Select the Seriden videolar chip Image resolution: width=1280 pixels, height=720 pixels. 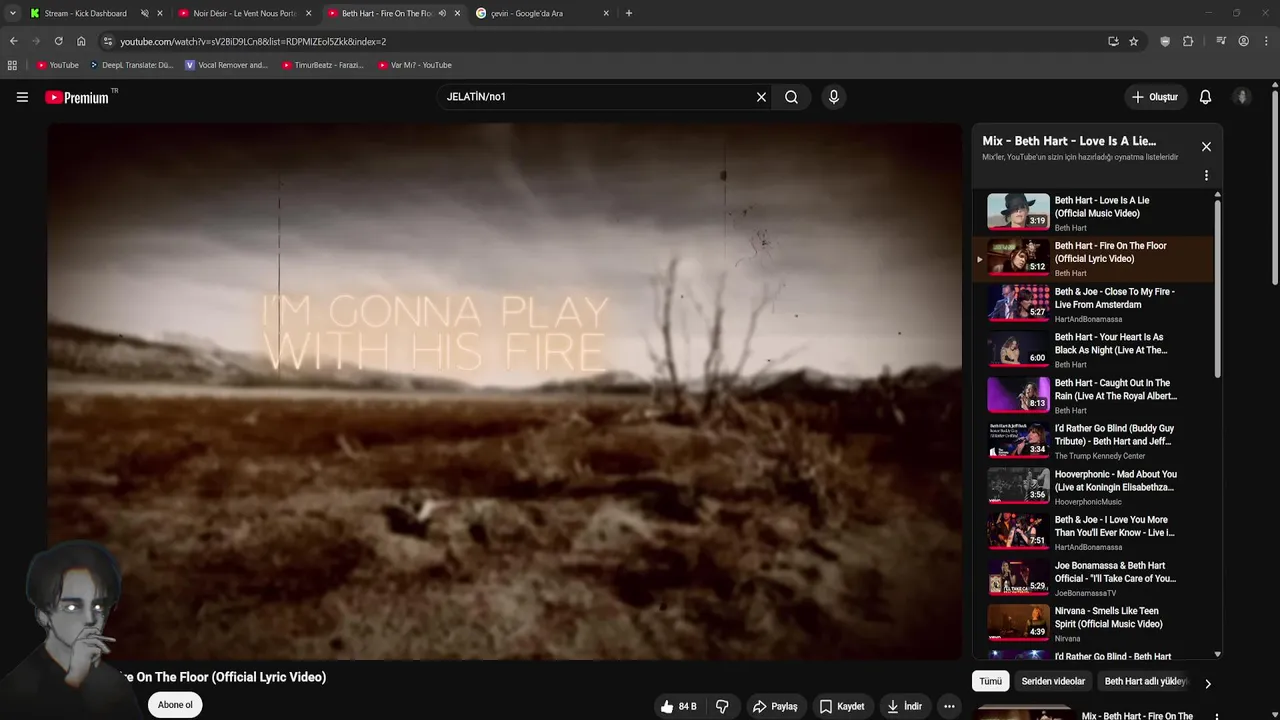pos(1053,681)
